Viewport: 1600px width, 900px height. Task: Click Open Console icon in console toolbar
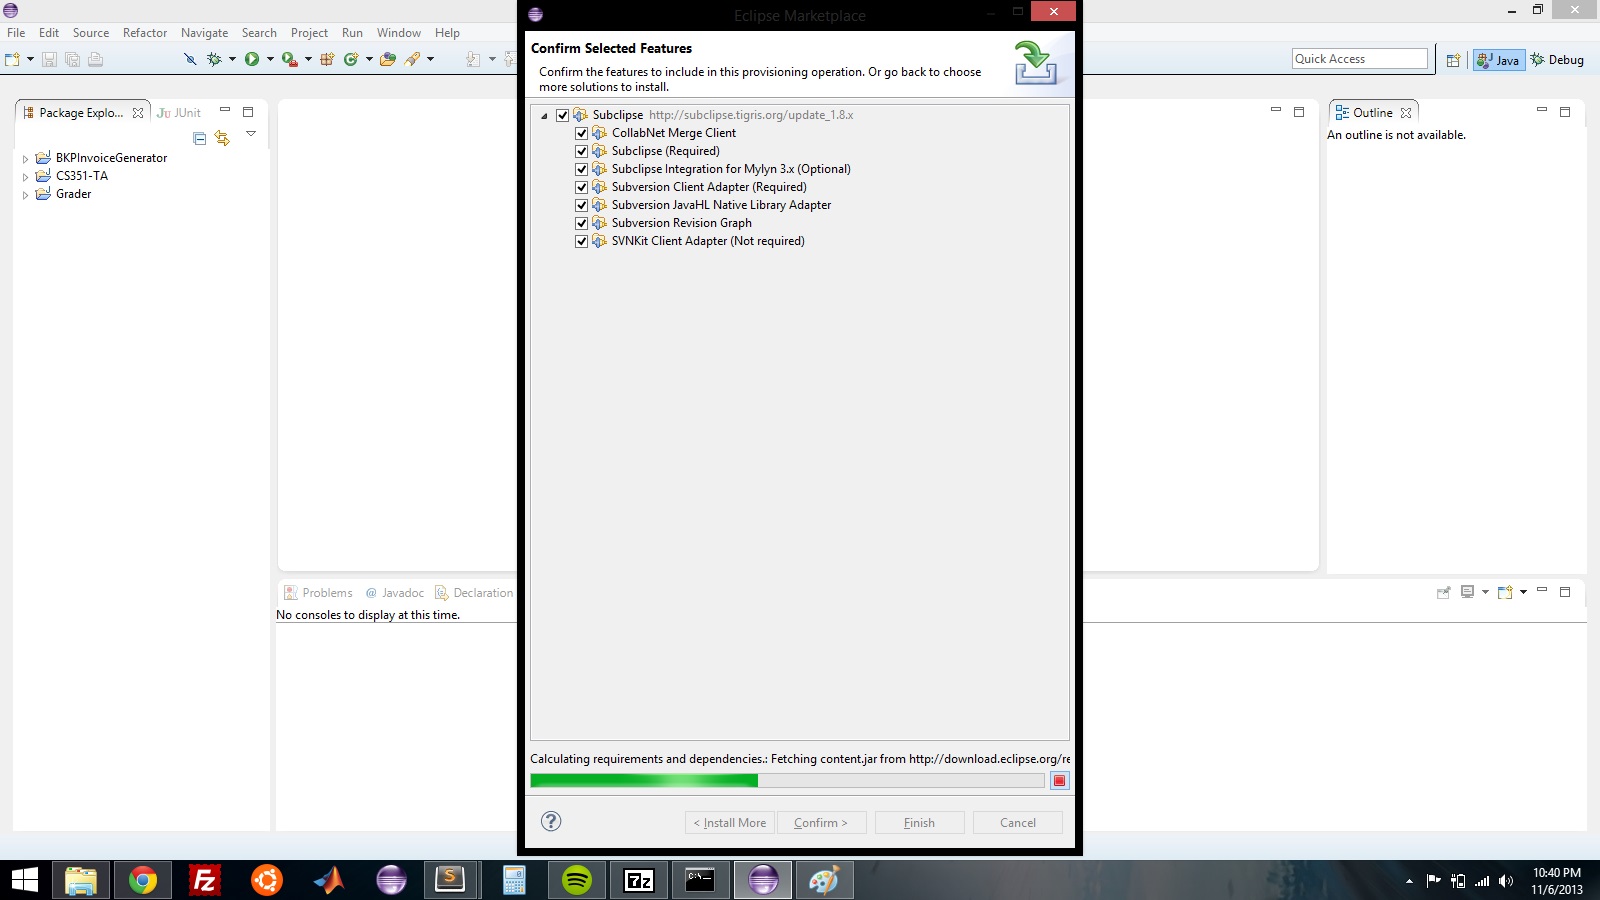pyautogui.click(x=1505, y=592)
